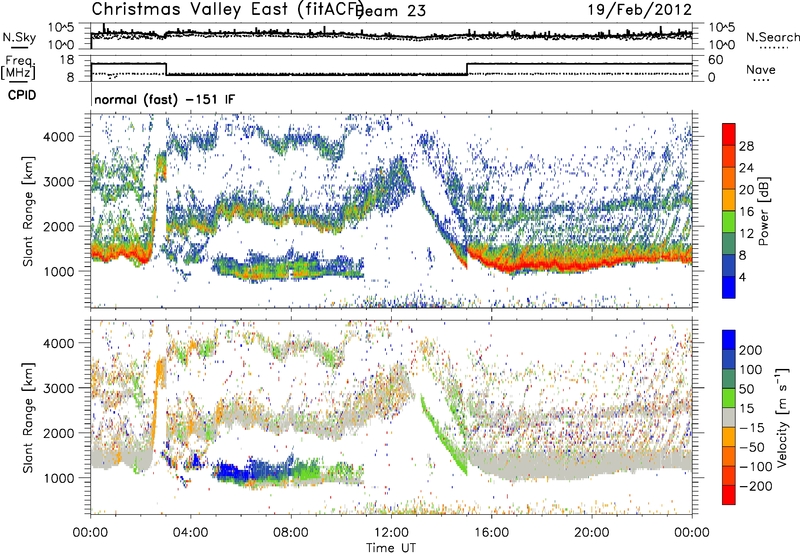Click 'Slant Range [km]' label of velocity panel
Viewport: 800px width, 554px height.
click(28, 417)
